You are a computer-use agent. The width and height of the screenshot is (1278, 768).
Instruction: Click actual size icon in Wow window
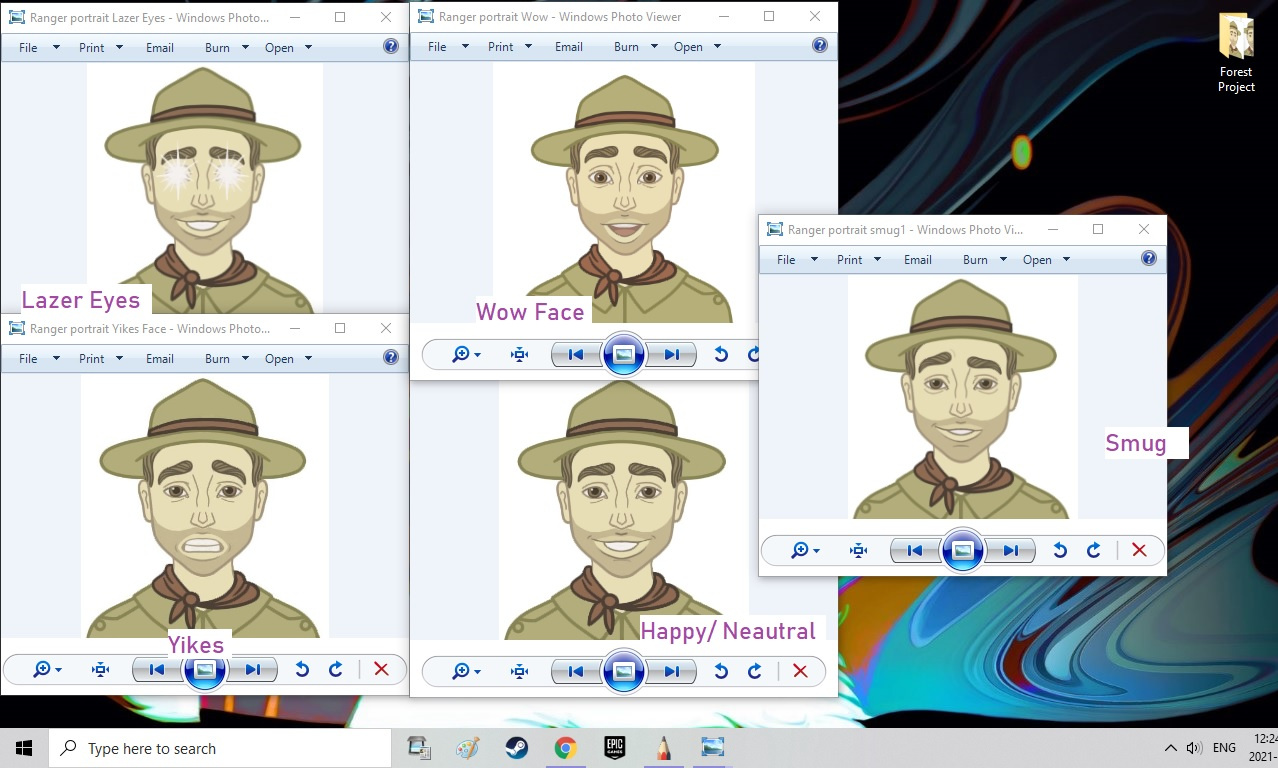coord(519,355)
